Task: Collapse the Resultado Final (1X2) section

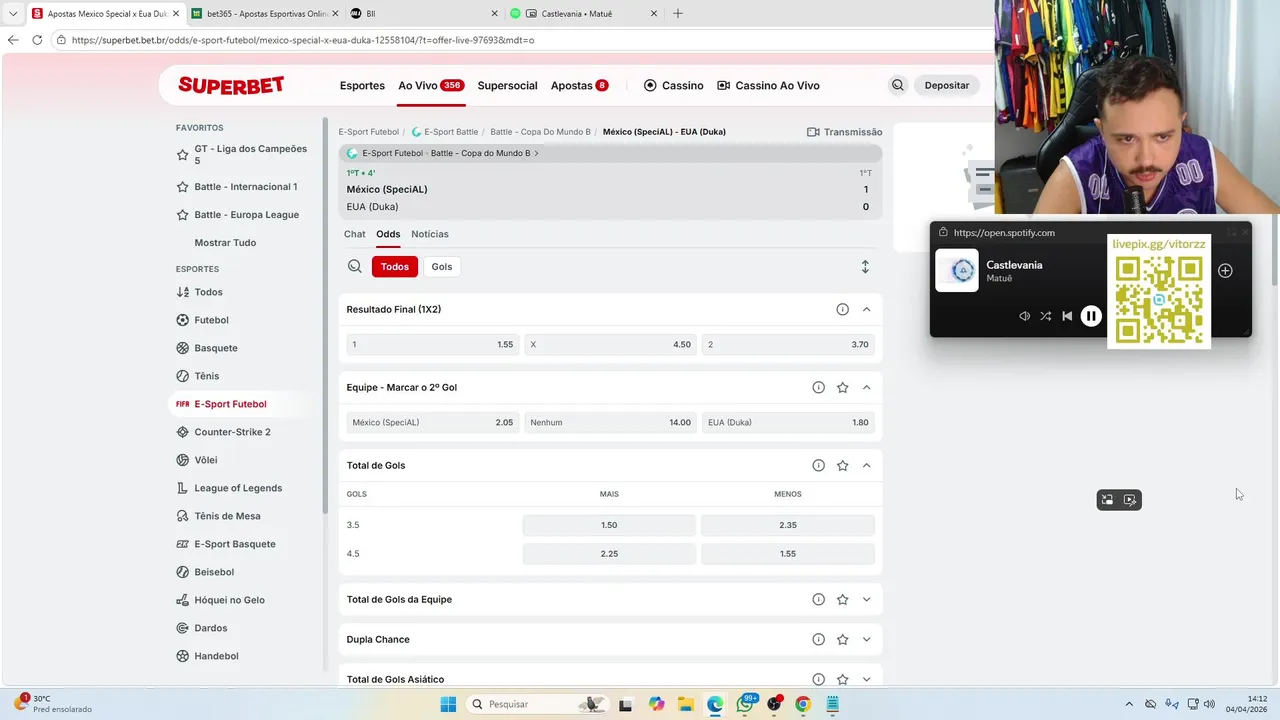Action: coord(866,309)
